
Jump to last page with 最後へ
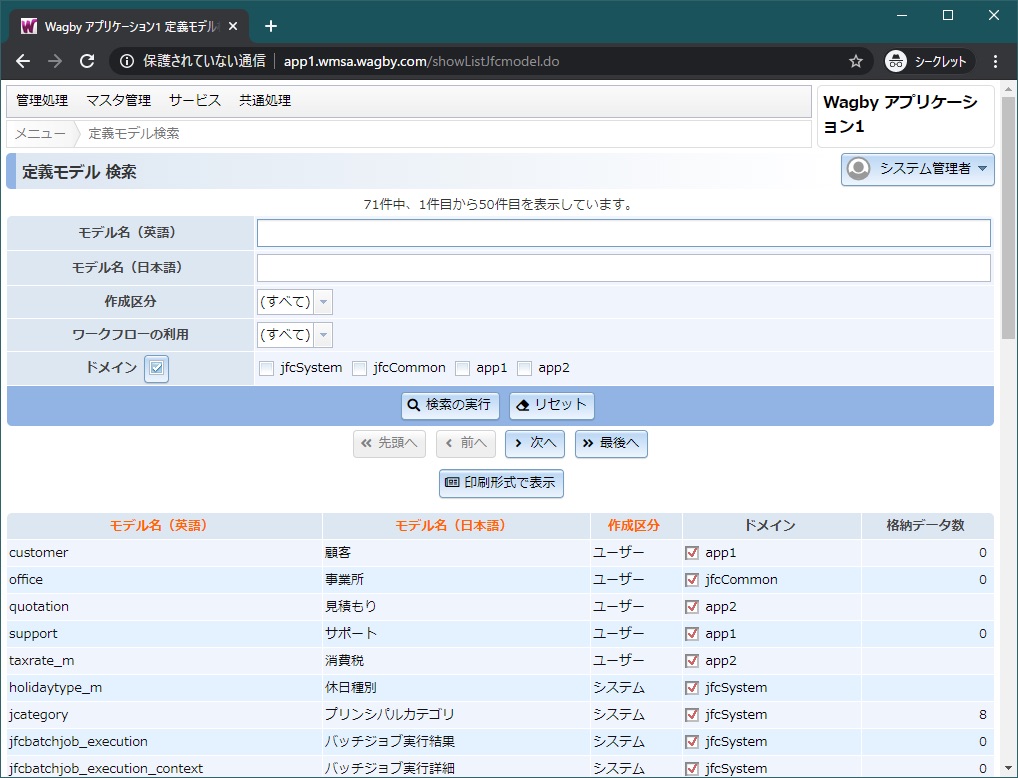coord(611,444)
